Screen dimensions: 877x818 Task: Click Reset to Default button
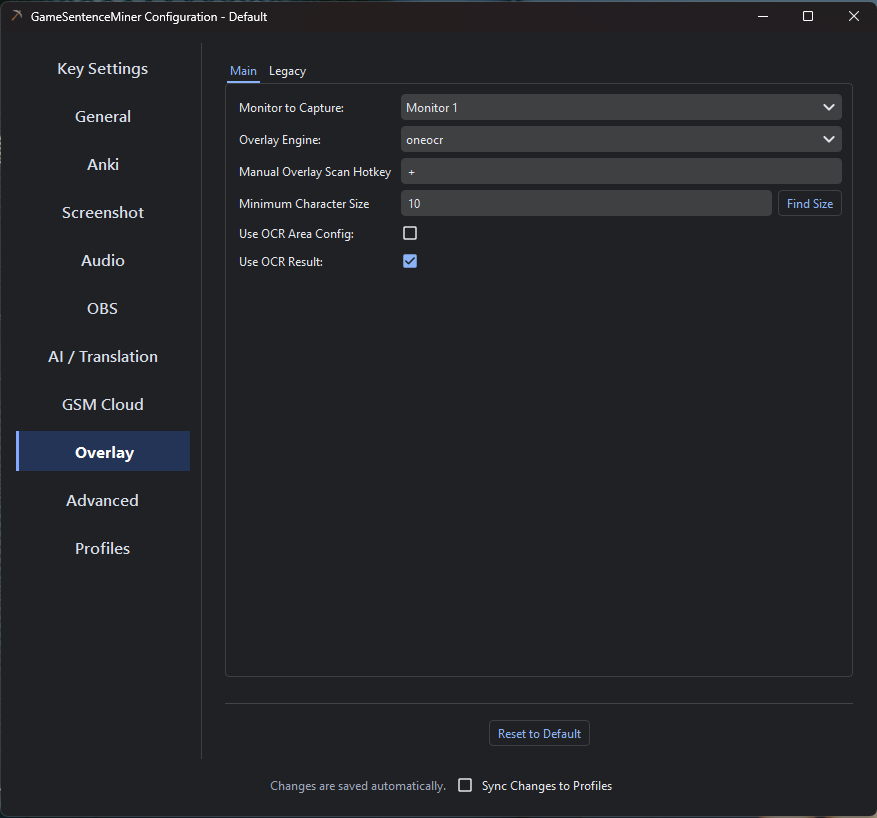pos(539,734)
